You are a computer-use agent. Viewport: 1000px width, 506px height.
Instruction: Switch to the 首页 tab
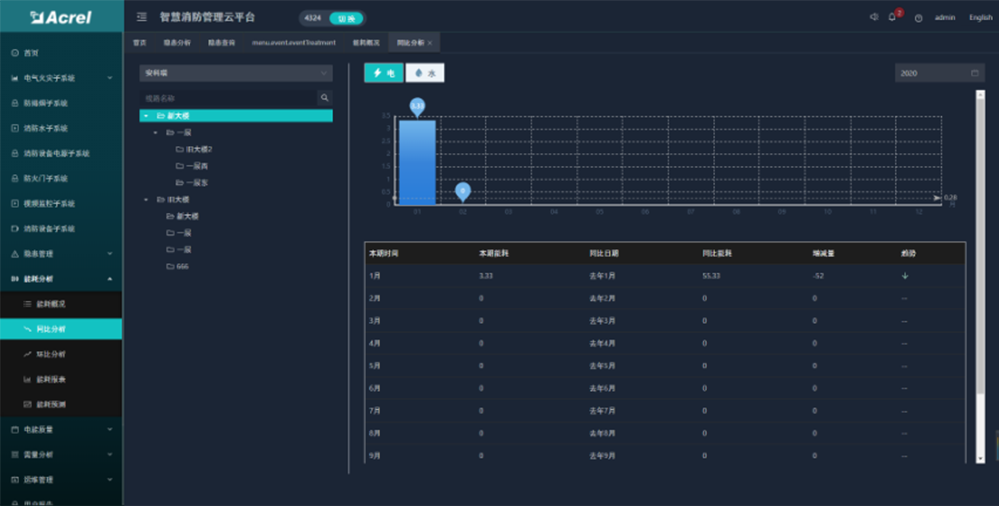140,43
